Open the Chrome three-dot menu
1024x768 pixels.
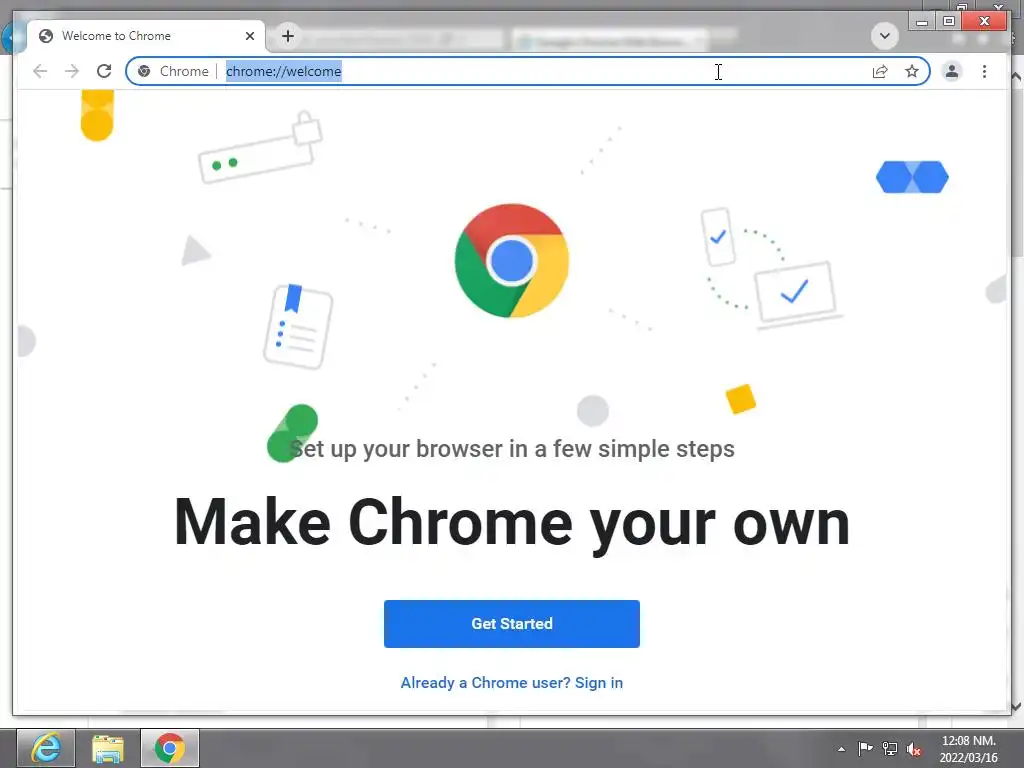984,71
